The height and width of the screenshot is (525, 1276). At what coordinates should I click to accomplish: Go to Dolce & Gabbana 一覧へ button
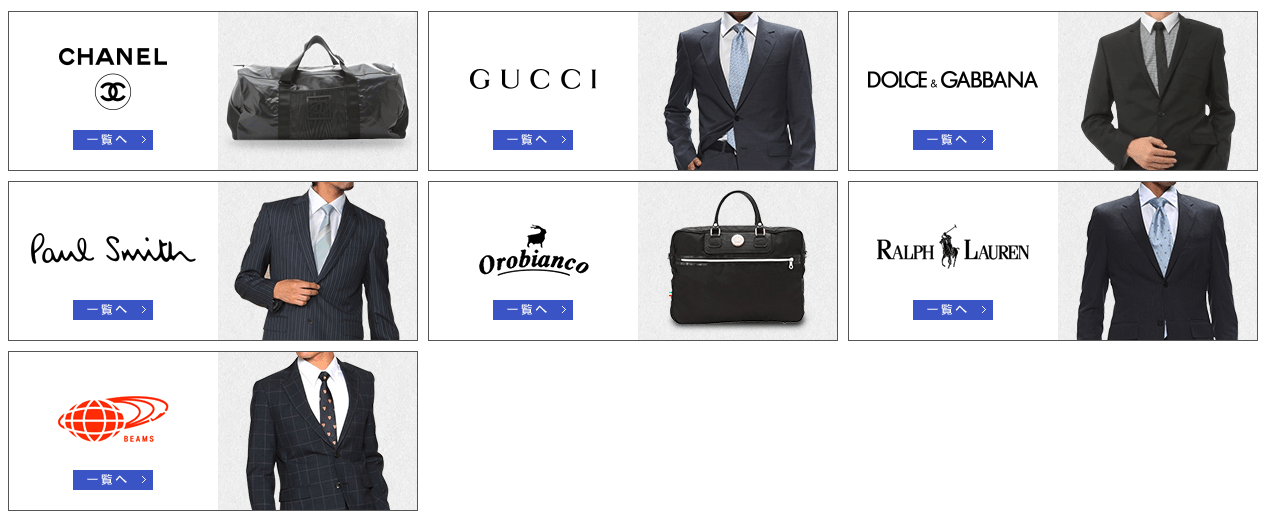pos(953,140)
